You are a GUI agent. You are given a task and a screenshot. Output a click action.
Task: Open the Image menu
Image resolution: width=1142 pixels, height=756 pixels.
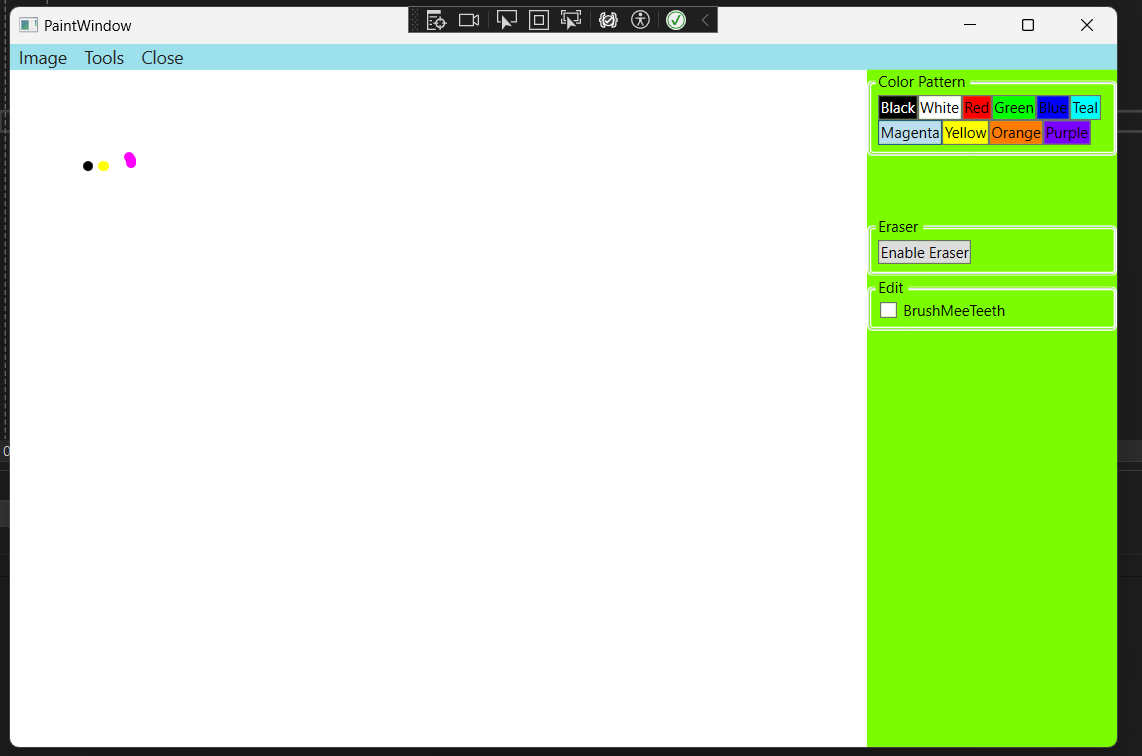coord(43,58)
